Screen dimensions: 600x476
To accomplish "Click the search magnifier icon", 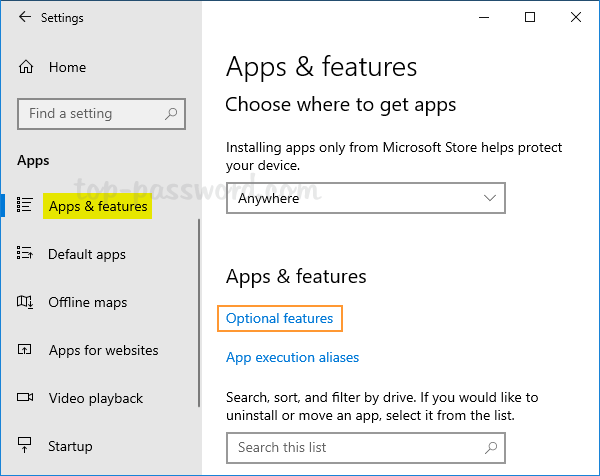I will coord(172,114).
